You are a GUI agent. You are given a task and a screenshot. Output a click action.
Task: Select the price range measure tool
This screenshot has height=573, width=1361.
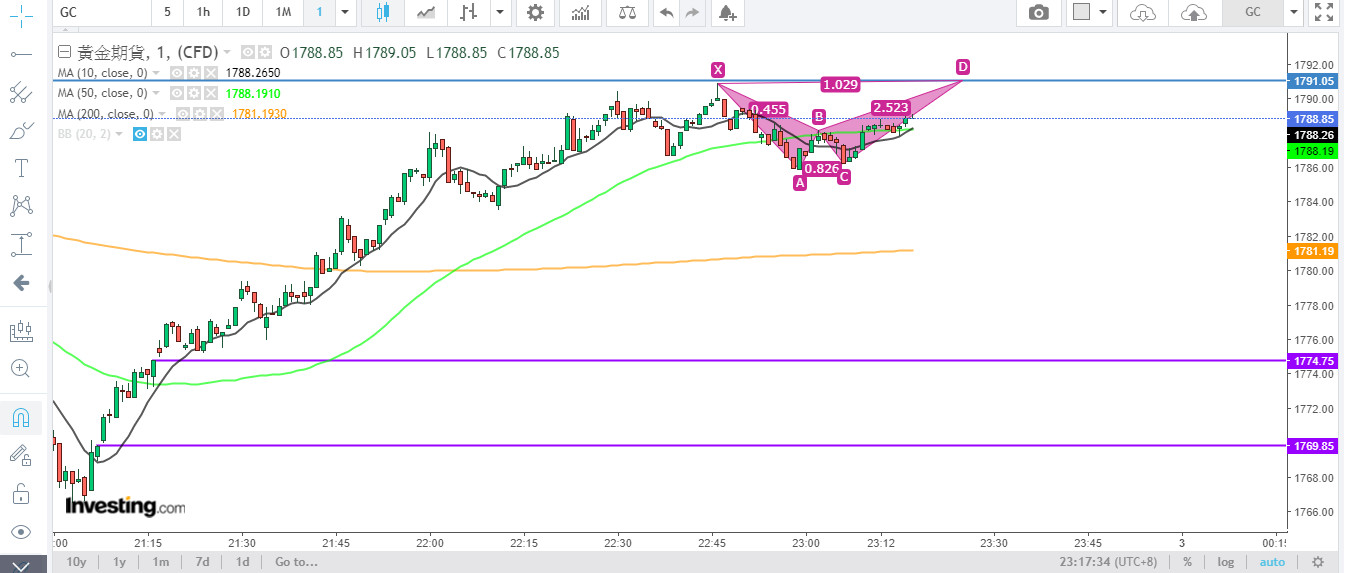point(20,244)
